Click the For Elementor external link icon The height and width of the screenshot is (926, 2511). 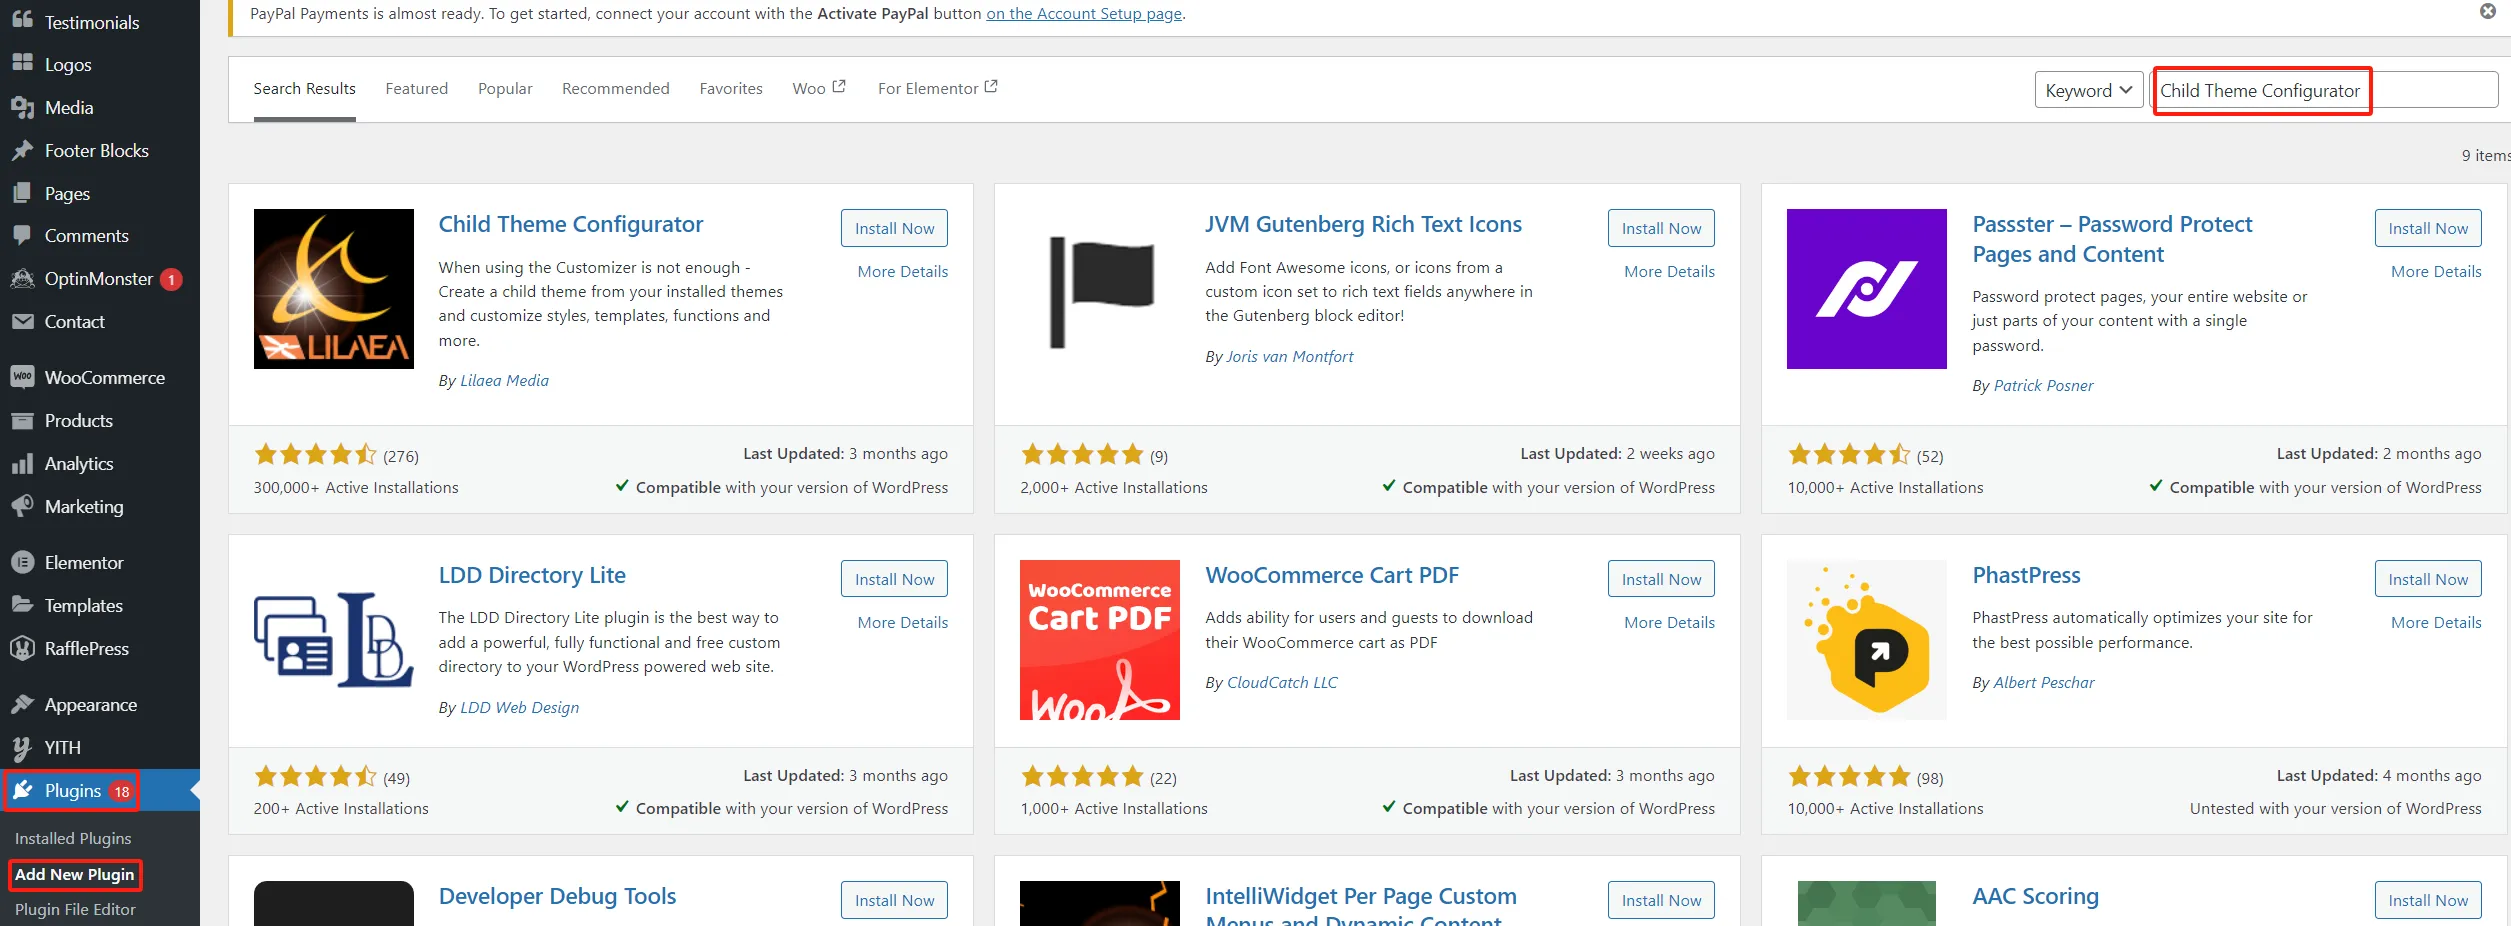tap(991, 87)
